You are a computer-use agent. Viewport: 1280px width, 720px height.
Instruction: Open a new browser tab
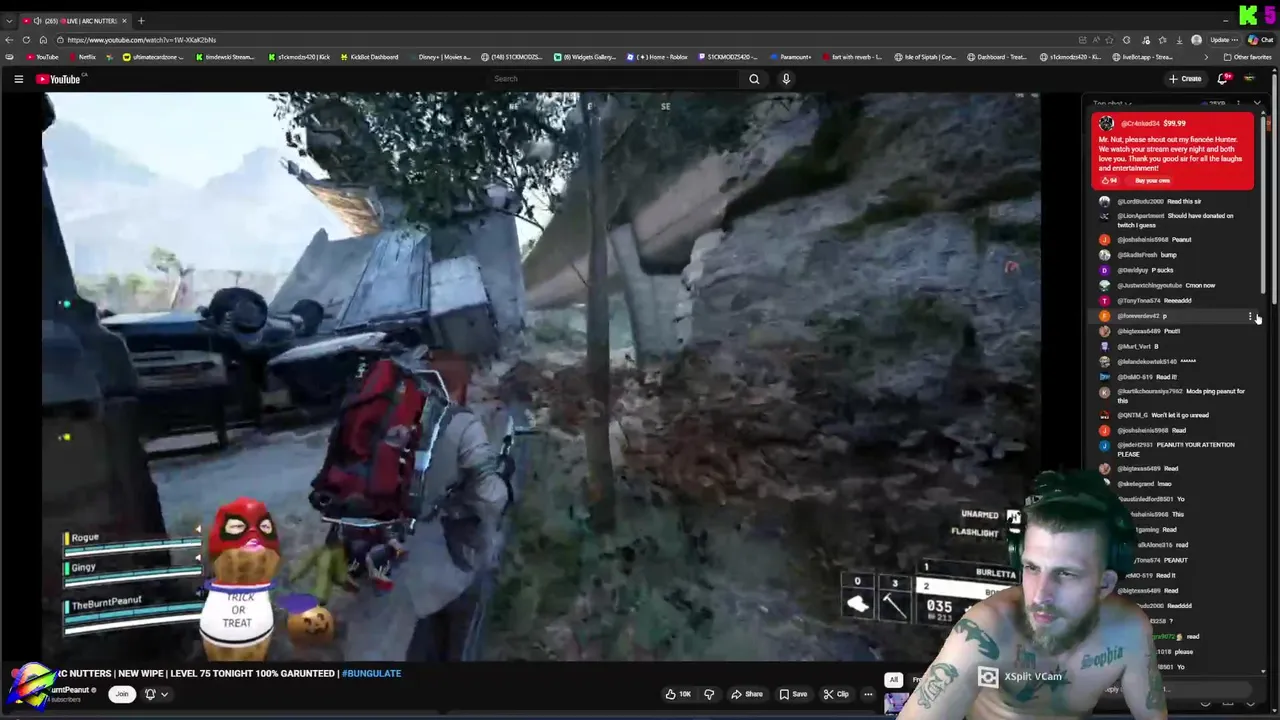pyautogui.click(x=141, y=21)
